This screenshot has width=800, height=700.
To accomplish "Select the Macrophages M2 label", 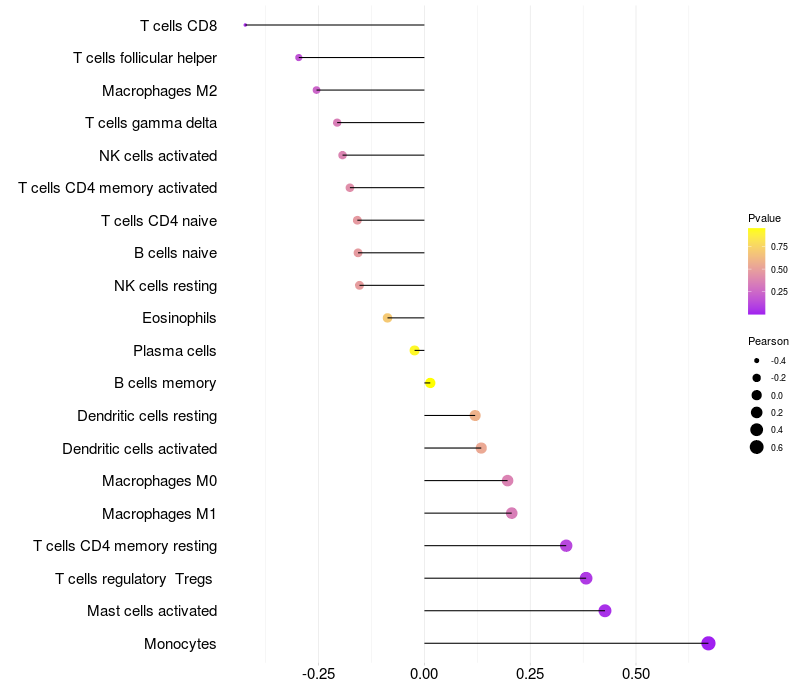I will pos(160,91).
